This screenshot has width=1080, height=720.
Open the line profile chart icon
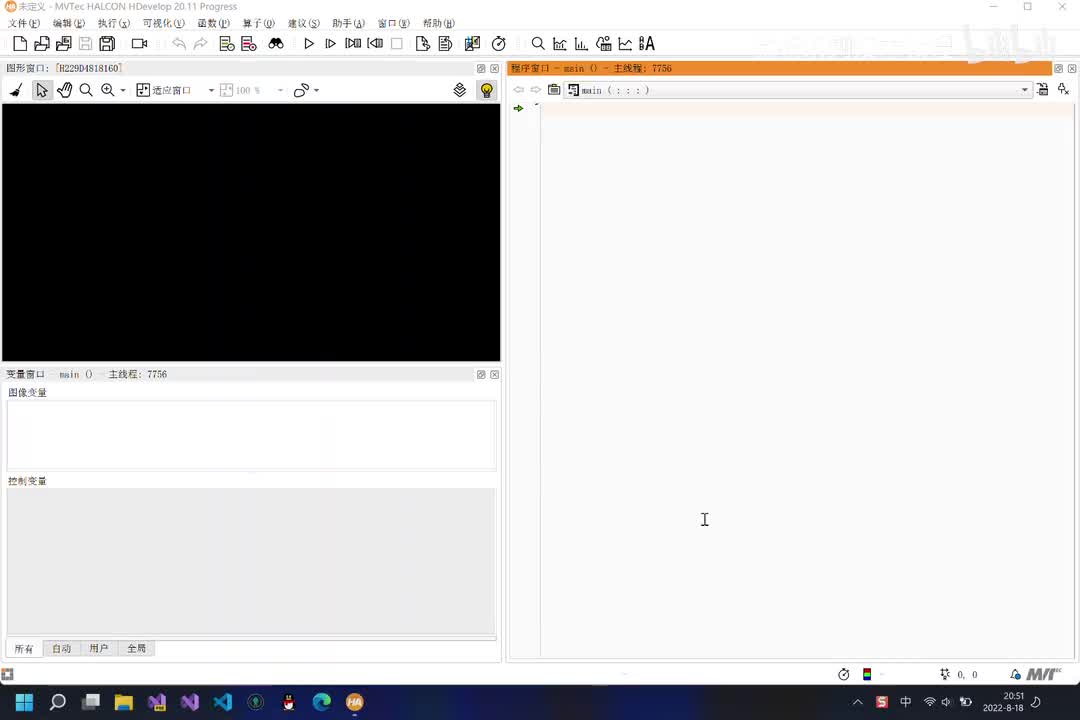coord(625,44)
